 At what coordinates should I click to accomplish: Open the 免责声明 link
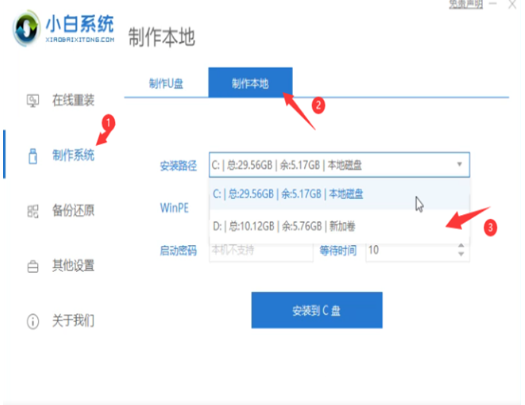[466, 4]
